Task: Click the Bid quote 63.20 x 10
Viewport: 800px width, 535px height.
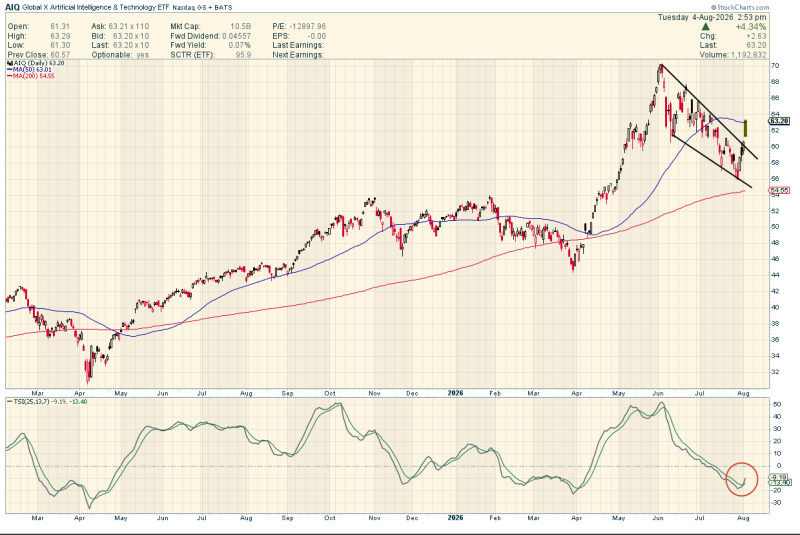Action: 131,36
